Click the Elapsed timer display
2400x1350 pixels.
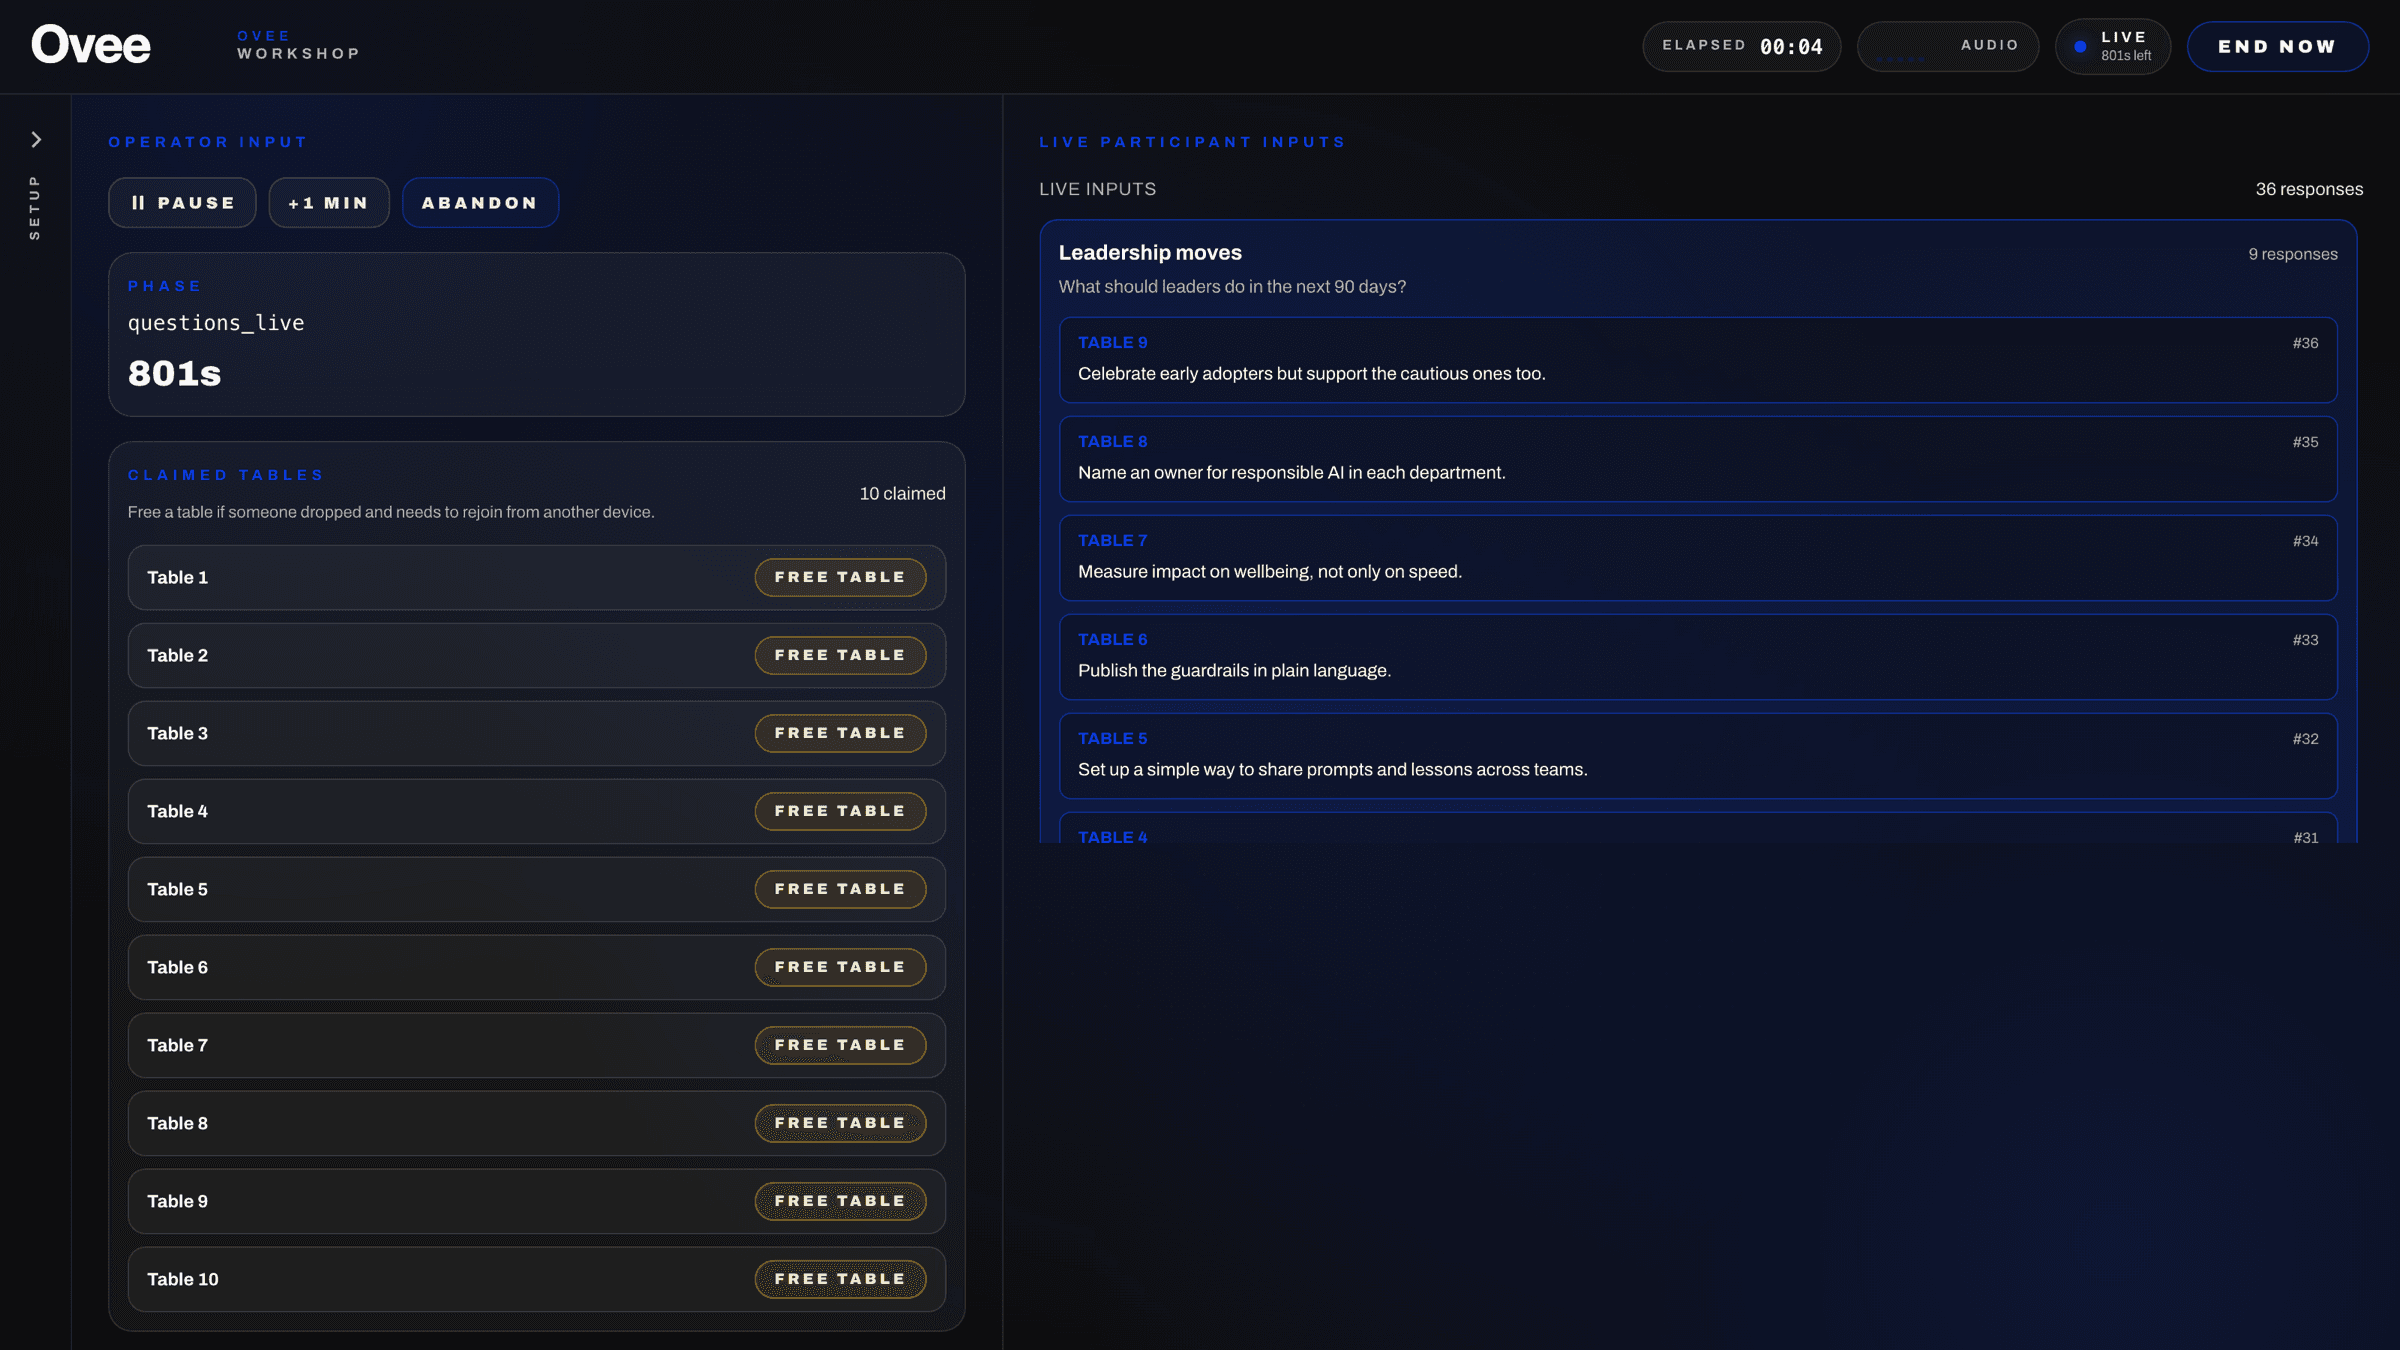tap(1741, 47)
